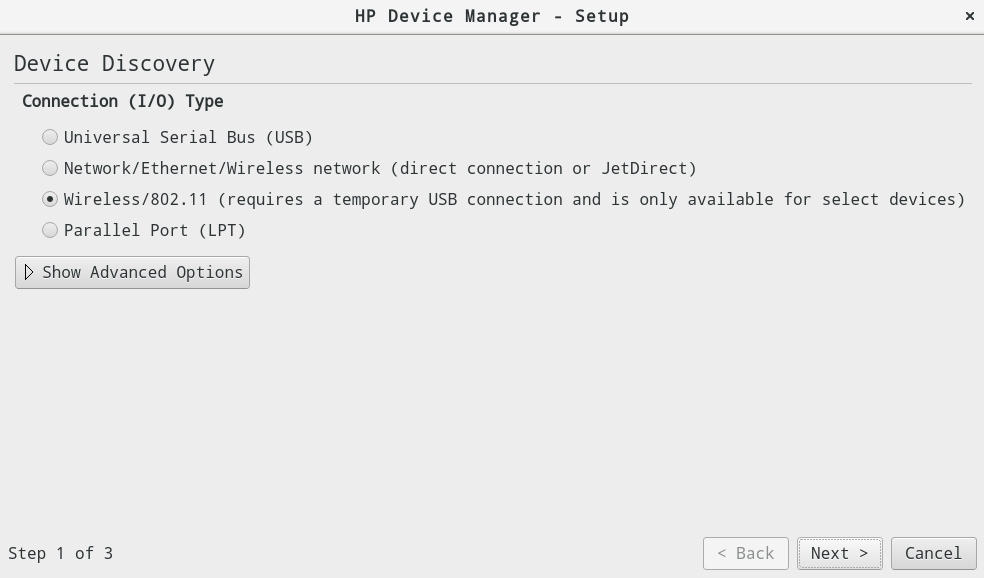Click the Network option's radio circle
The image size is (984, 578).
tap(50, 168)
